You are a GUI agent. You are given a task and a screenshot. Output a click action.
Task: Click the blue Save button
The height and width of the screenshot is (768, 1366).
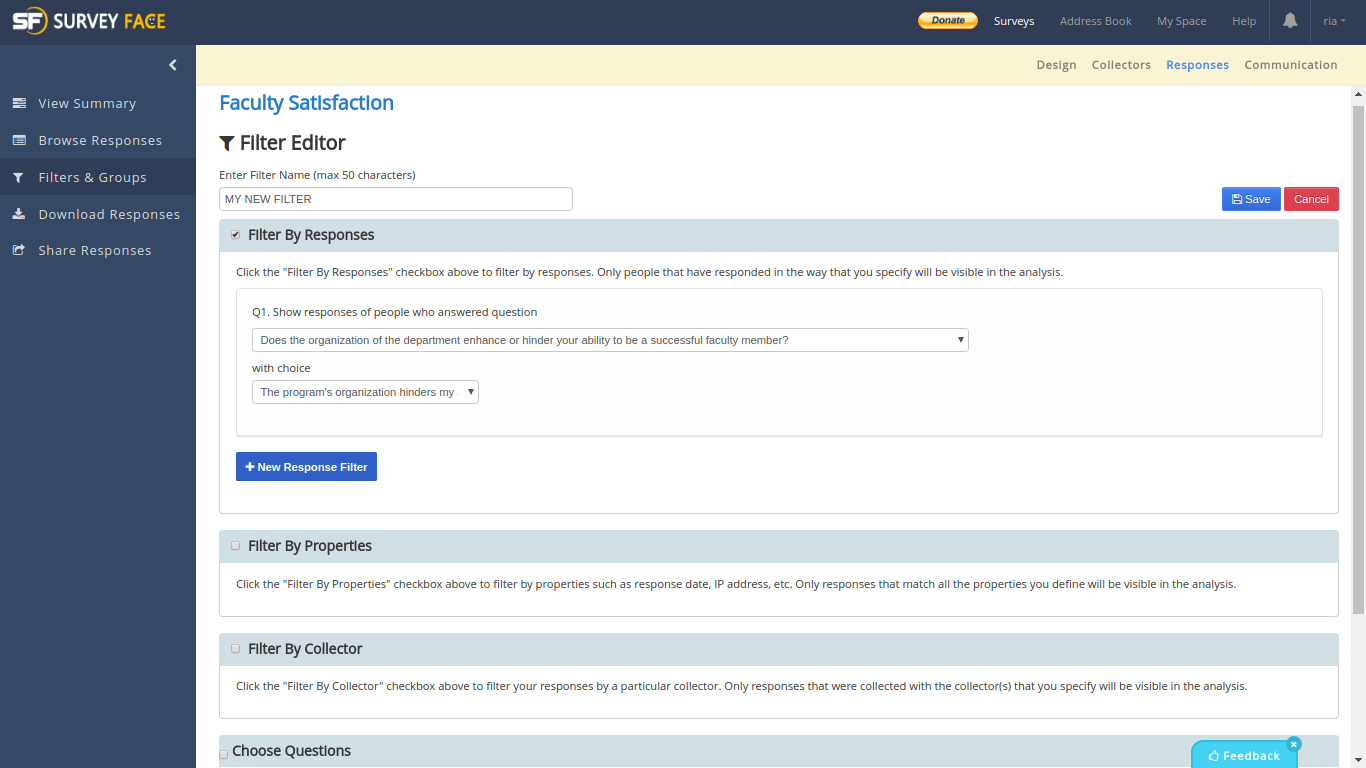(1250, 199)
